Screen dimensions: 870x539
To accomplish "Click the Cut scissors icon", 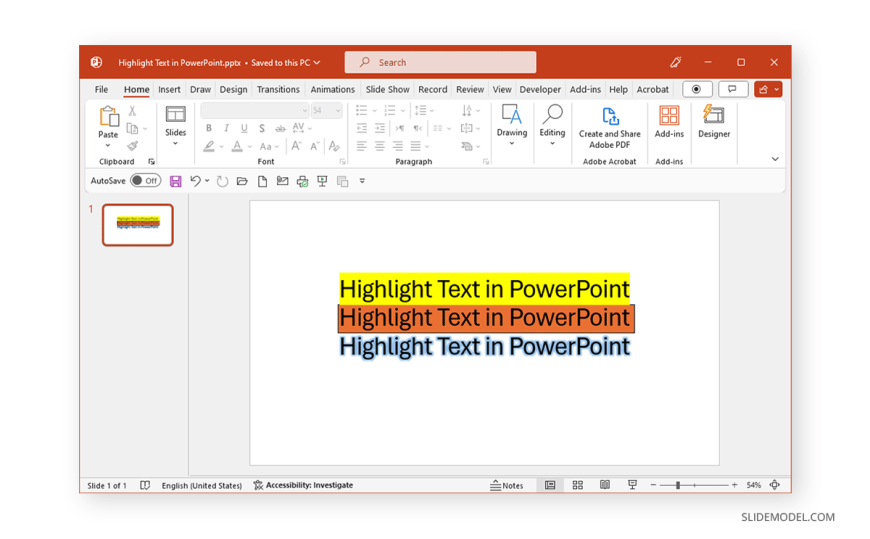I will tap(132, 111).
